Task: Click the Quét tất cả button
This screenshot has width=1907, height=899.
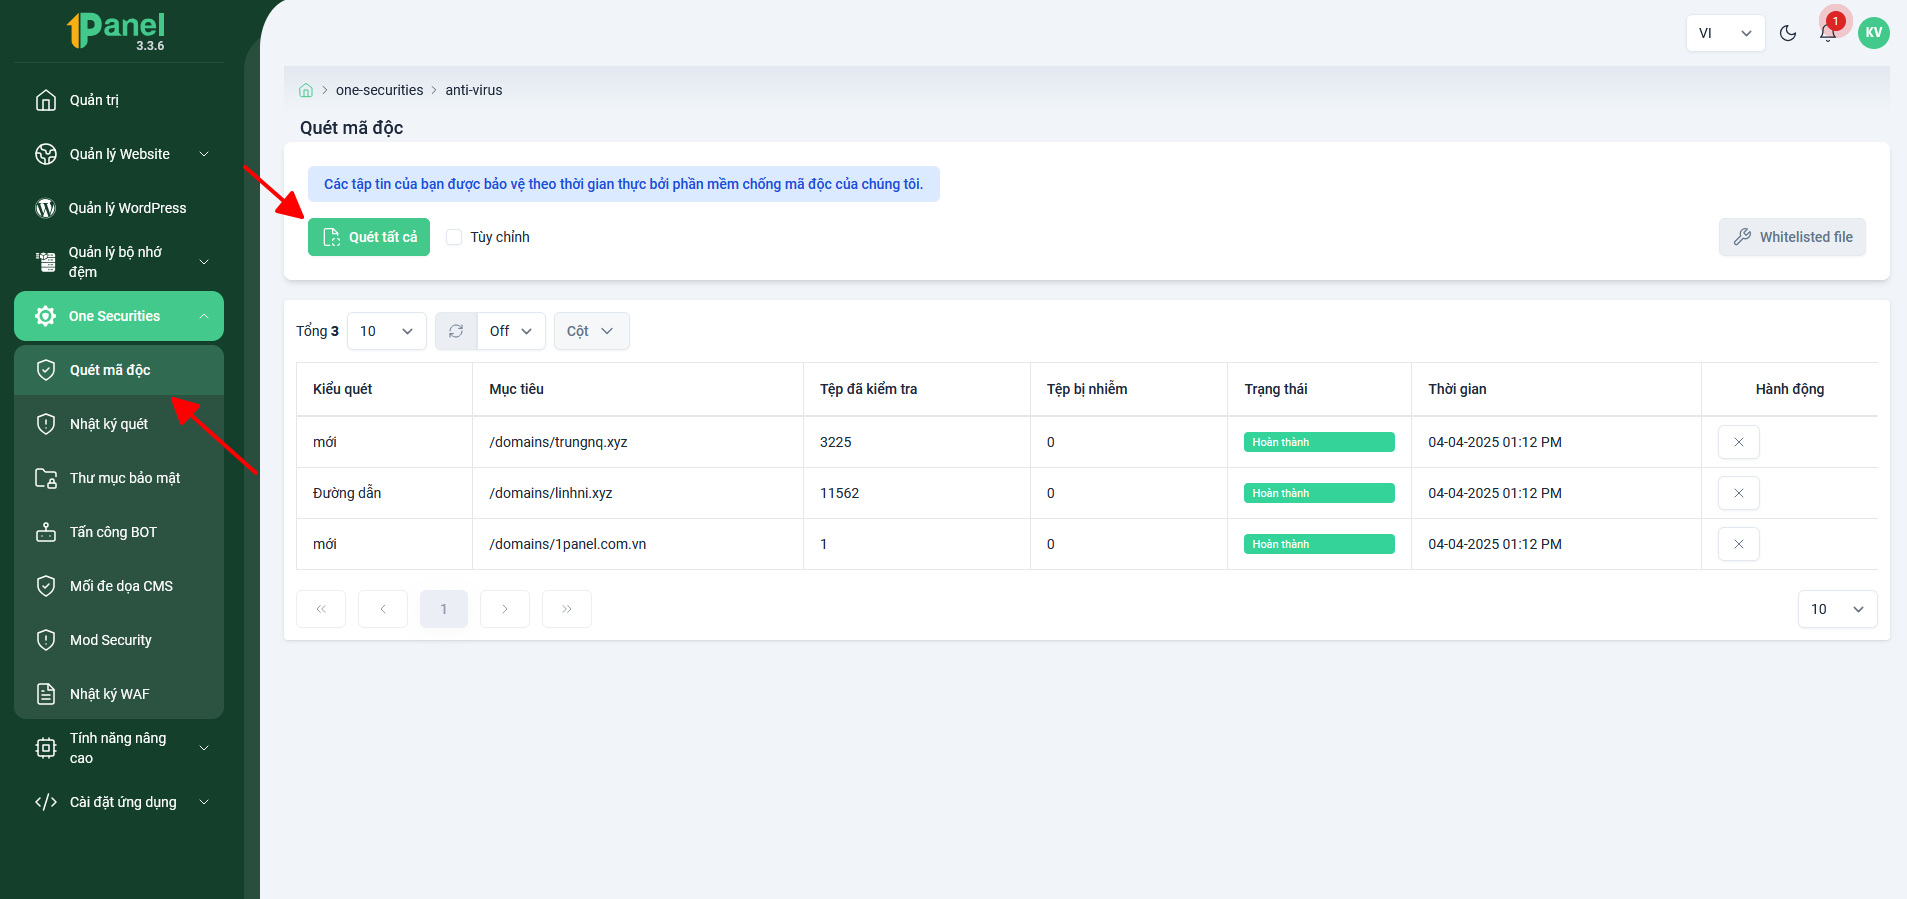Action: click(369, 237)
